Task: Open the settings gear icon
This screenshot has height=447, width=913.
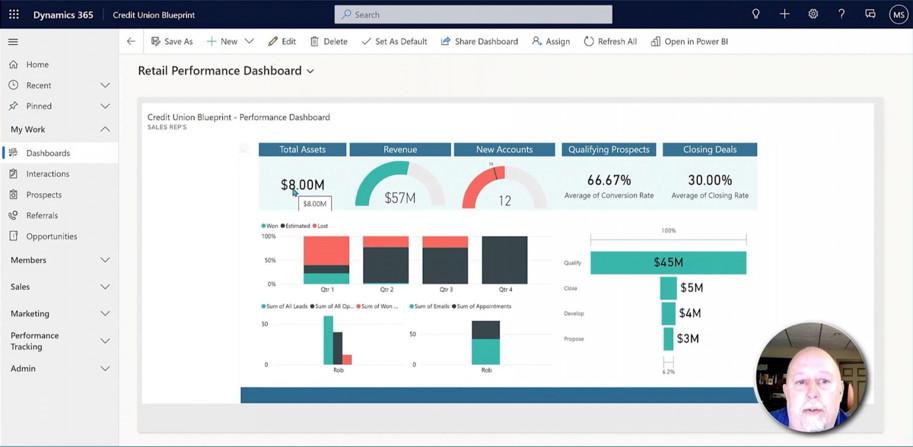Action: pos(813,15)
